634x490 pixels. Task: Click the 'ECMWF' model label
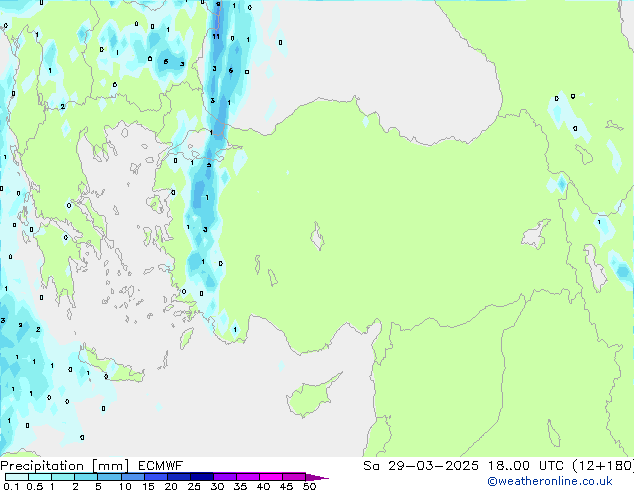click(x=161, y=466)
